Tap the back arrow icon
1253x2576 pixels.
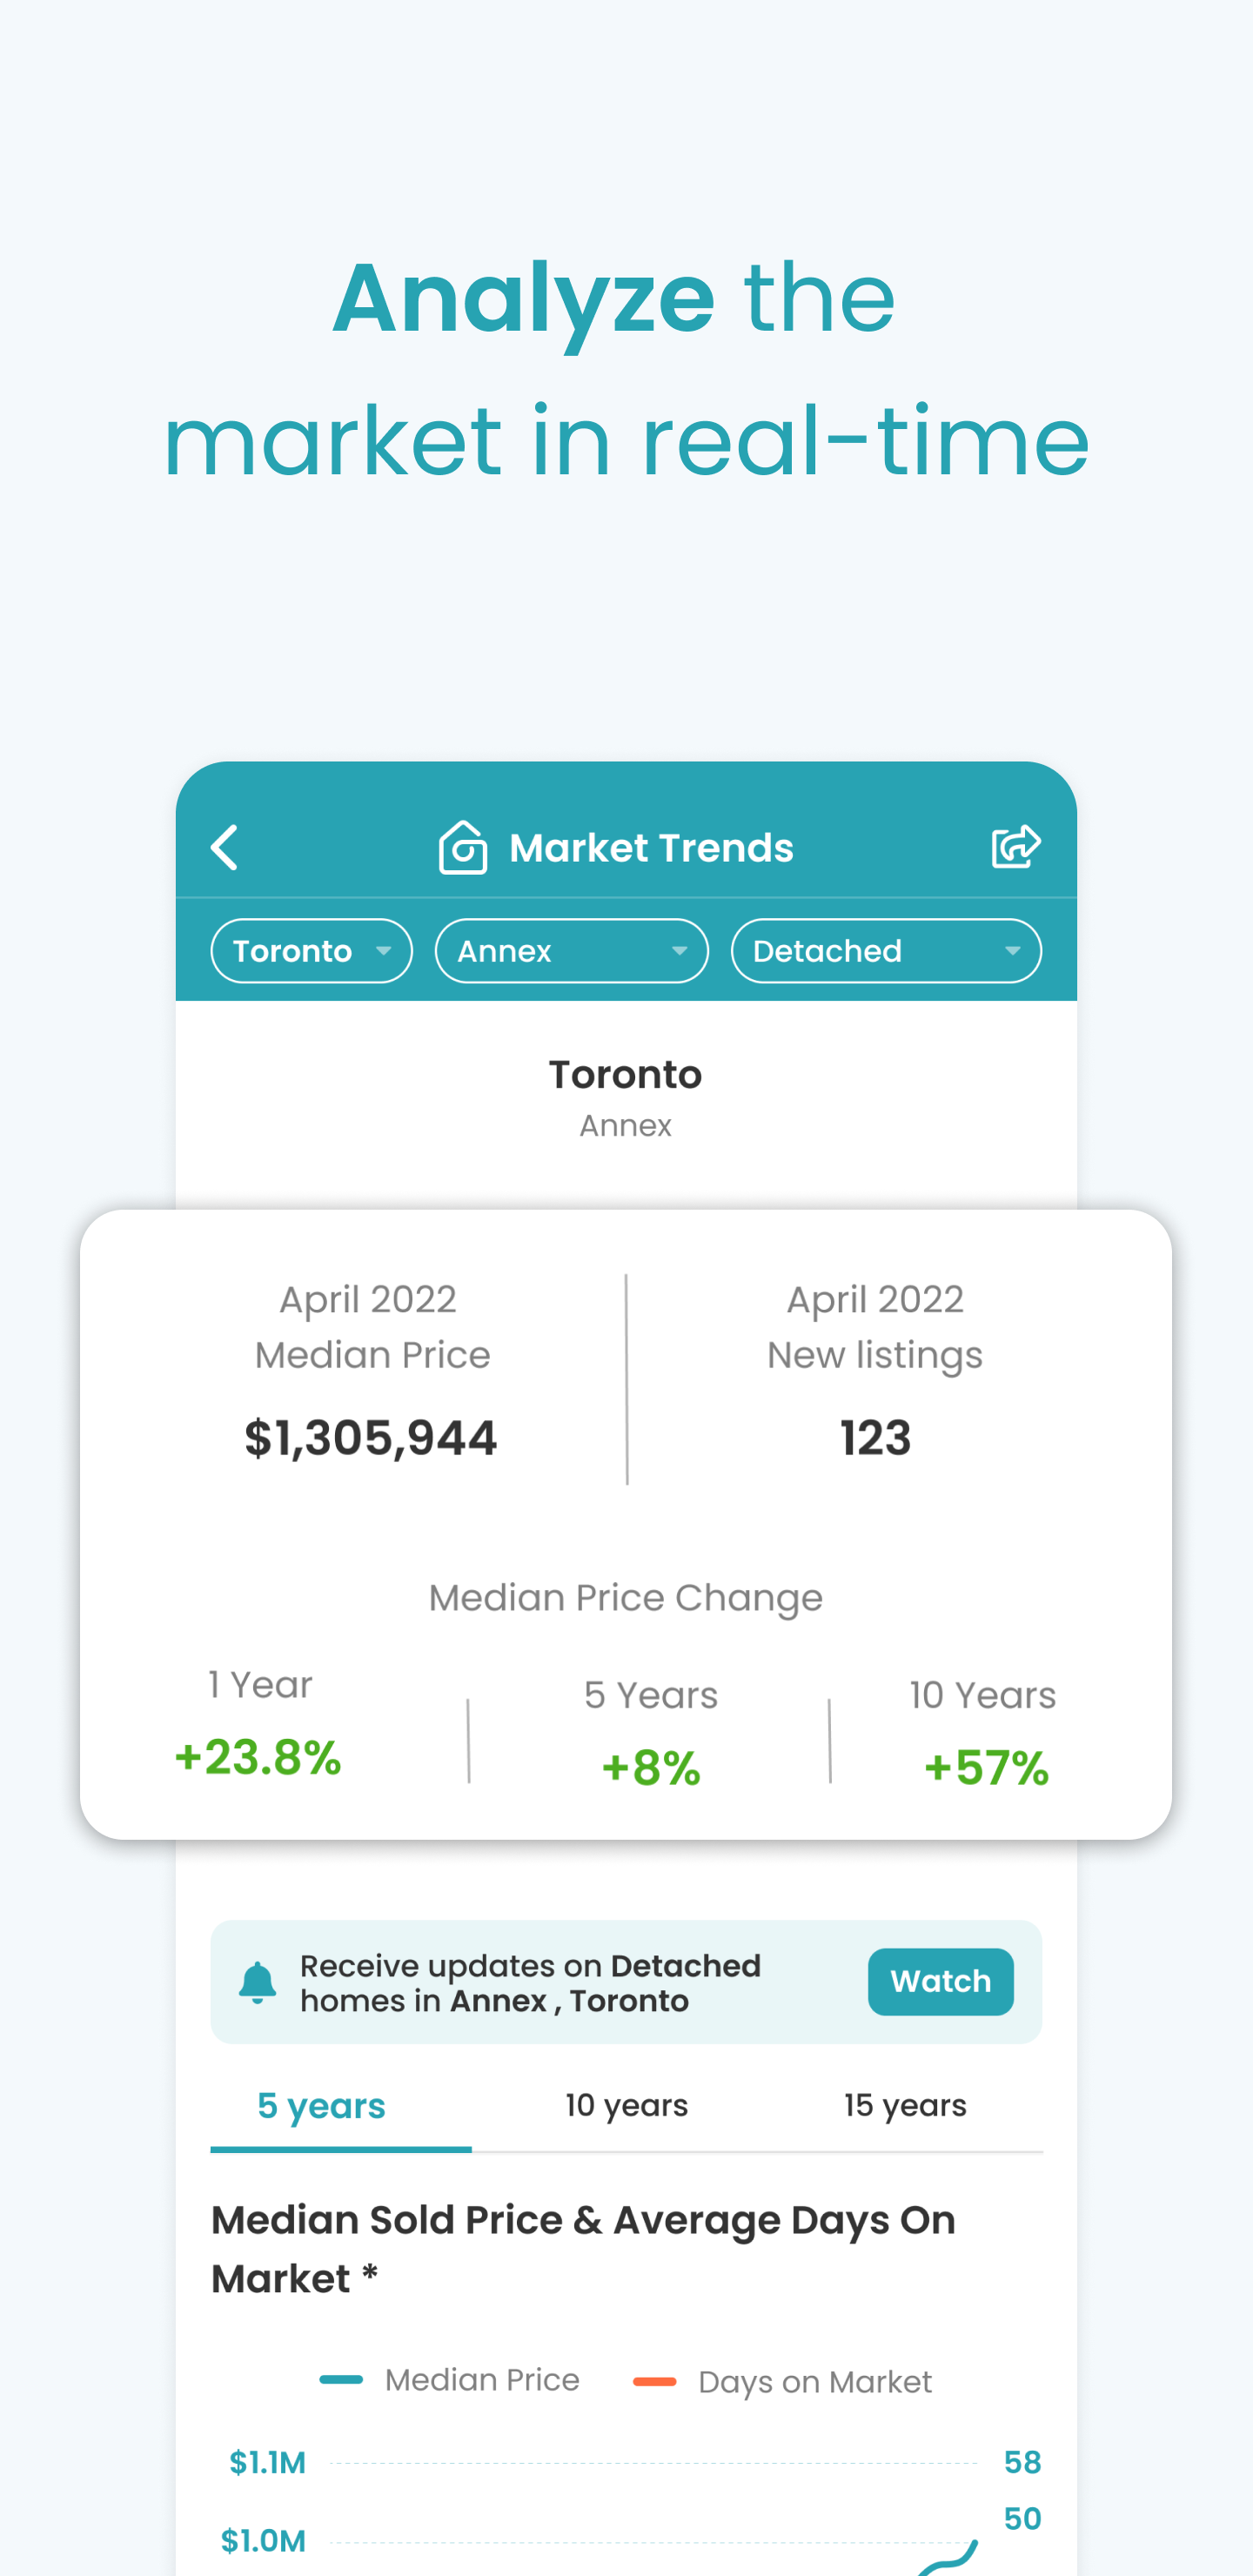224,848
